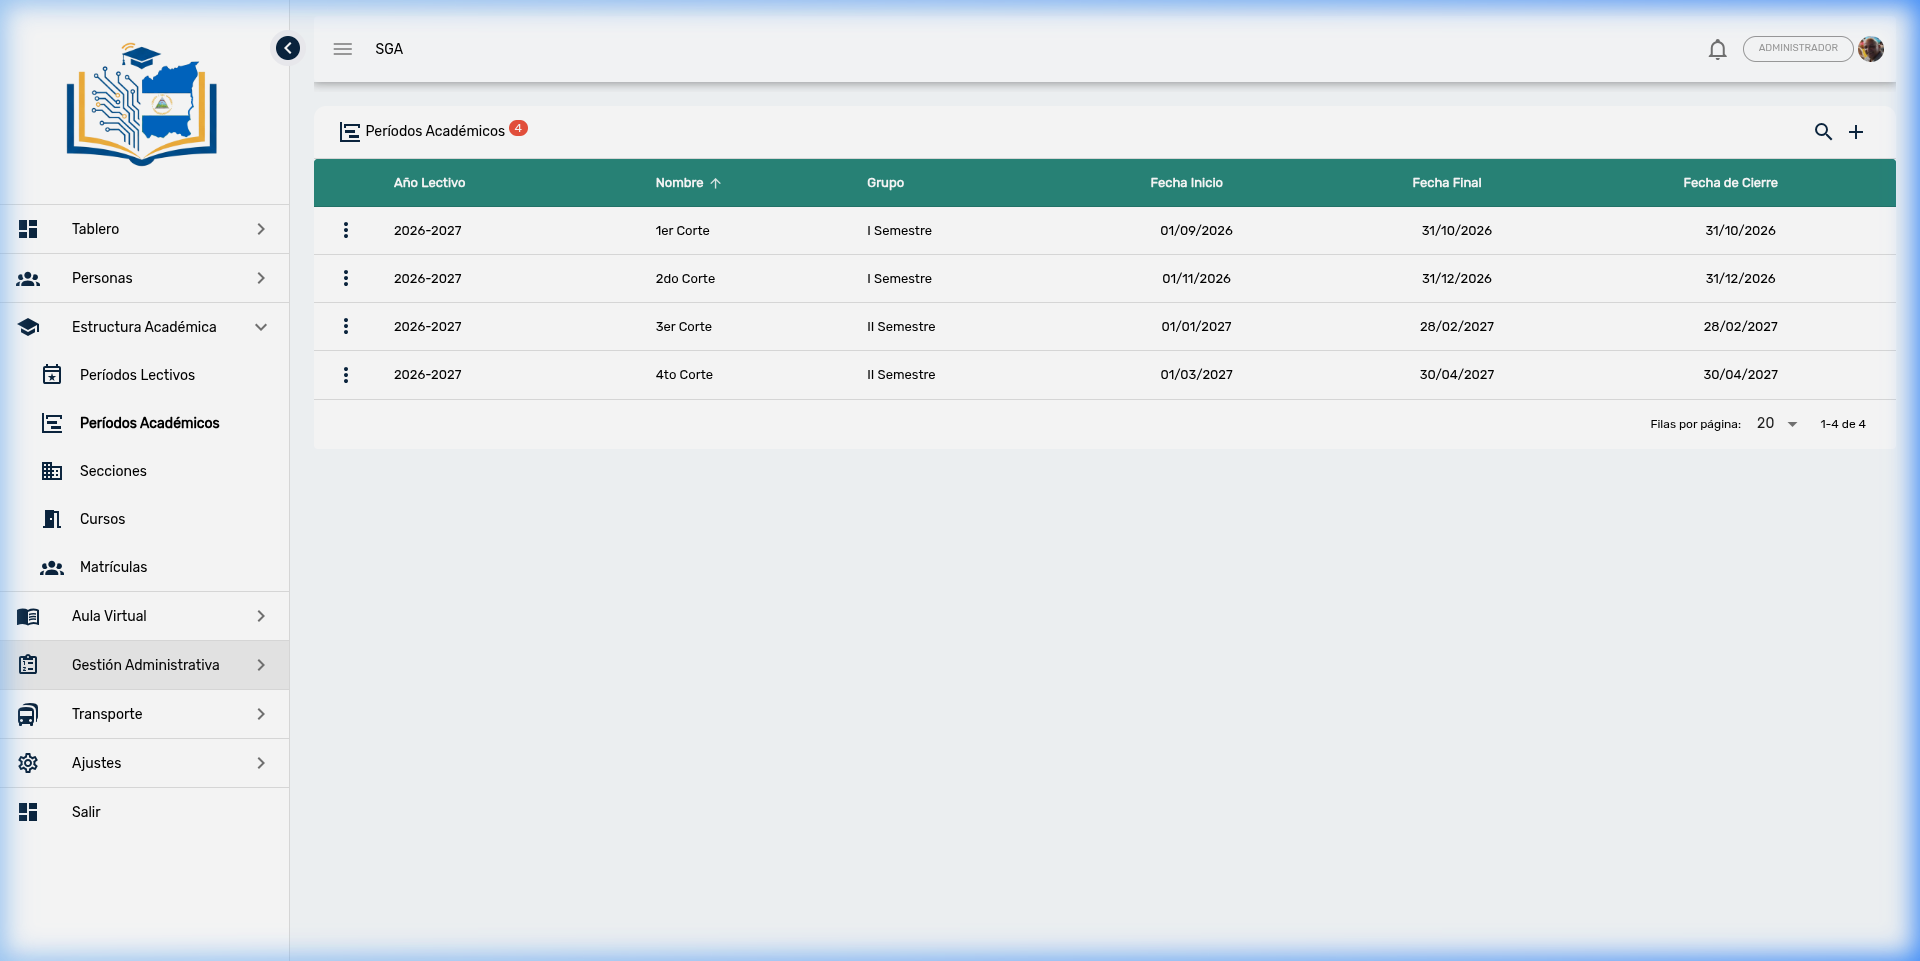Image resolution: width=1920 pixels, height=961 pixels.
Task: Collapse the sidebar with the back arrow
Action: coord(288,48)
